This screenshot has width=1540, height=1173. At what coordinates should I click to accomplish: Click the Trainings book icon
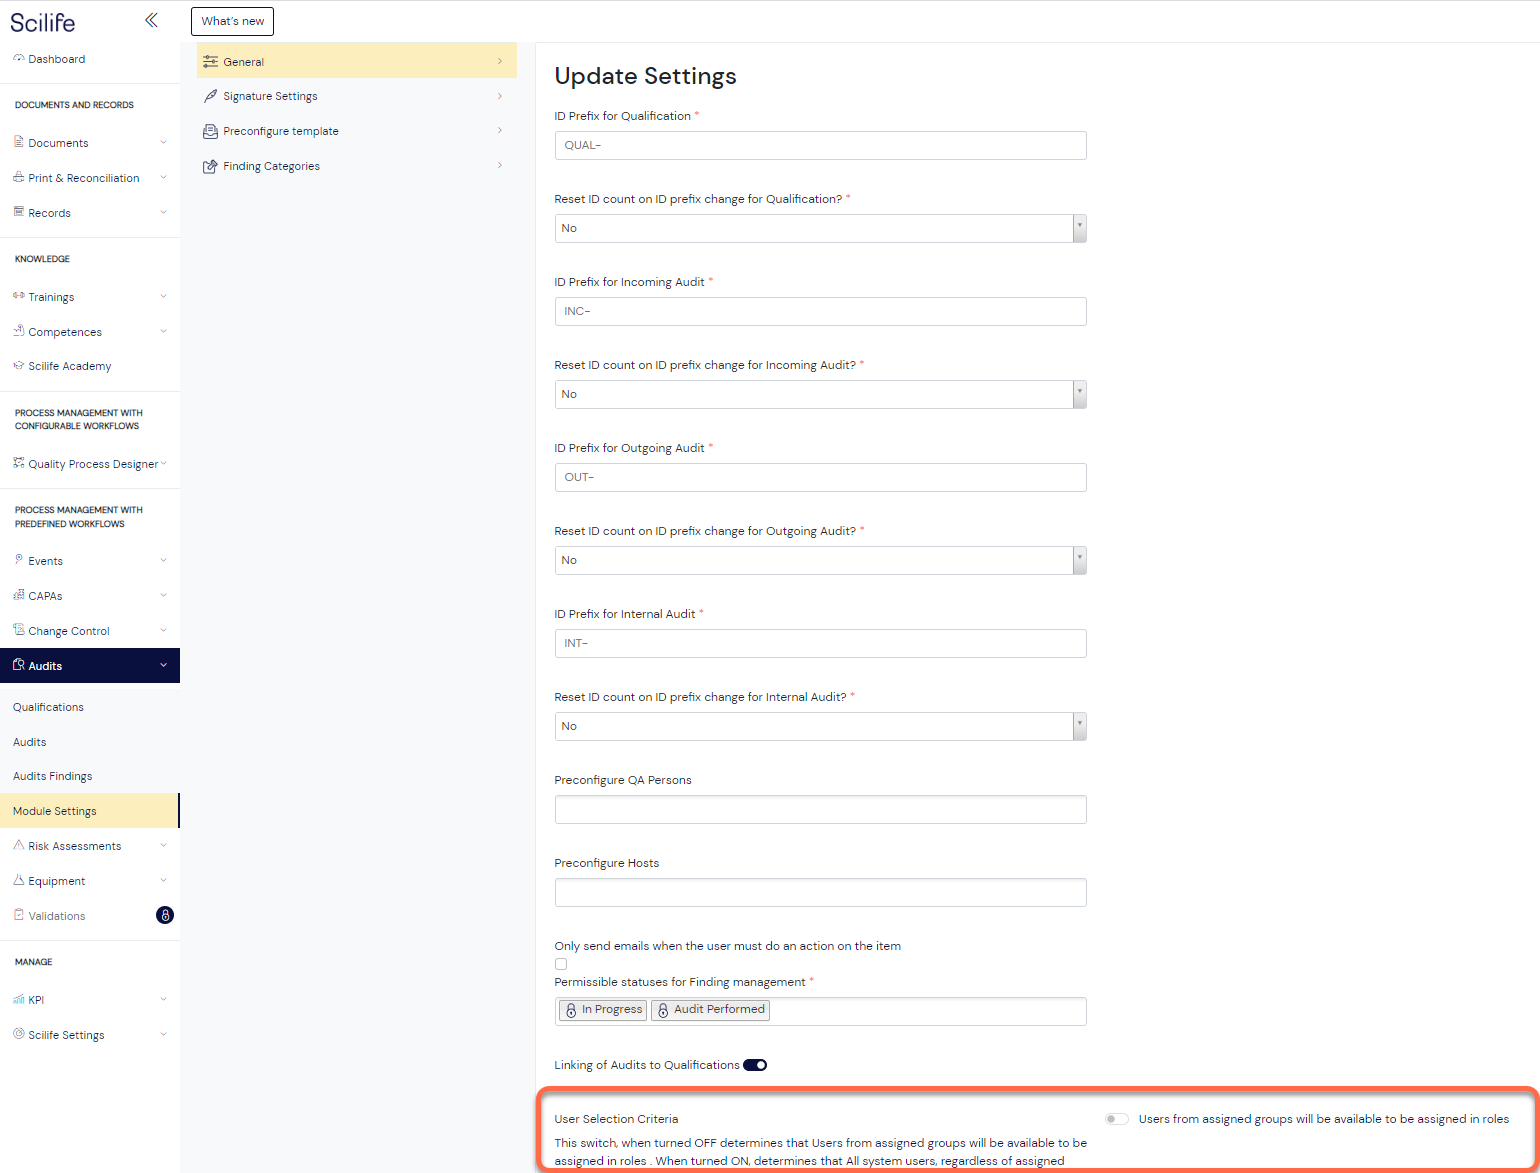click(x=18, y=296)
